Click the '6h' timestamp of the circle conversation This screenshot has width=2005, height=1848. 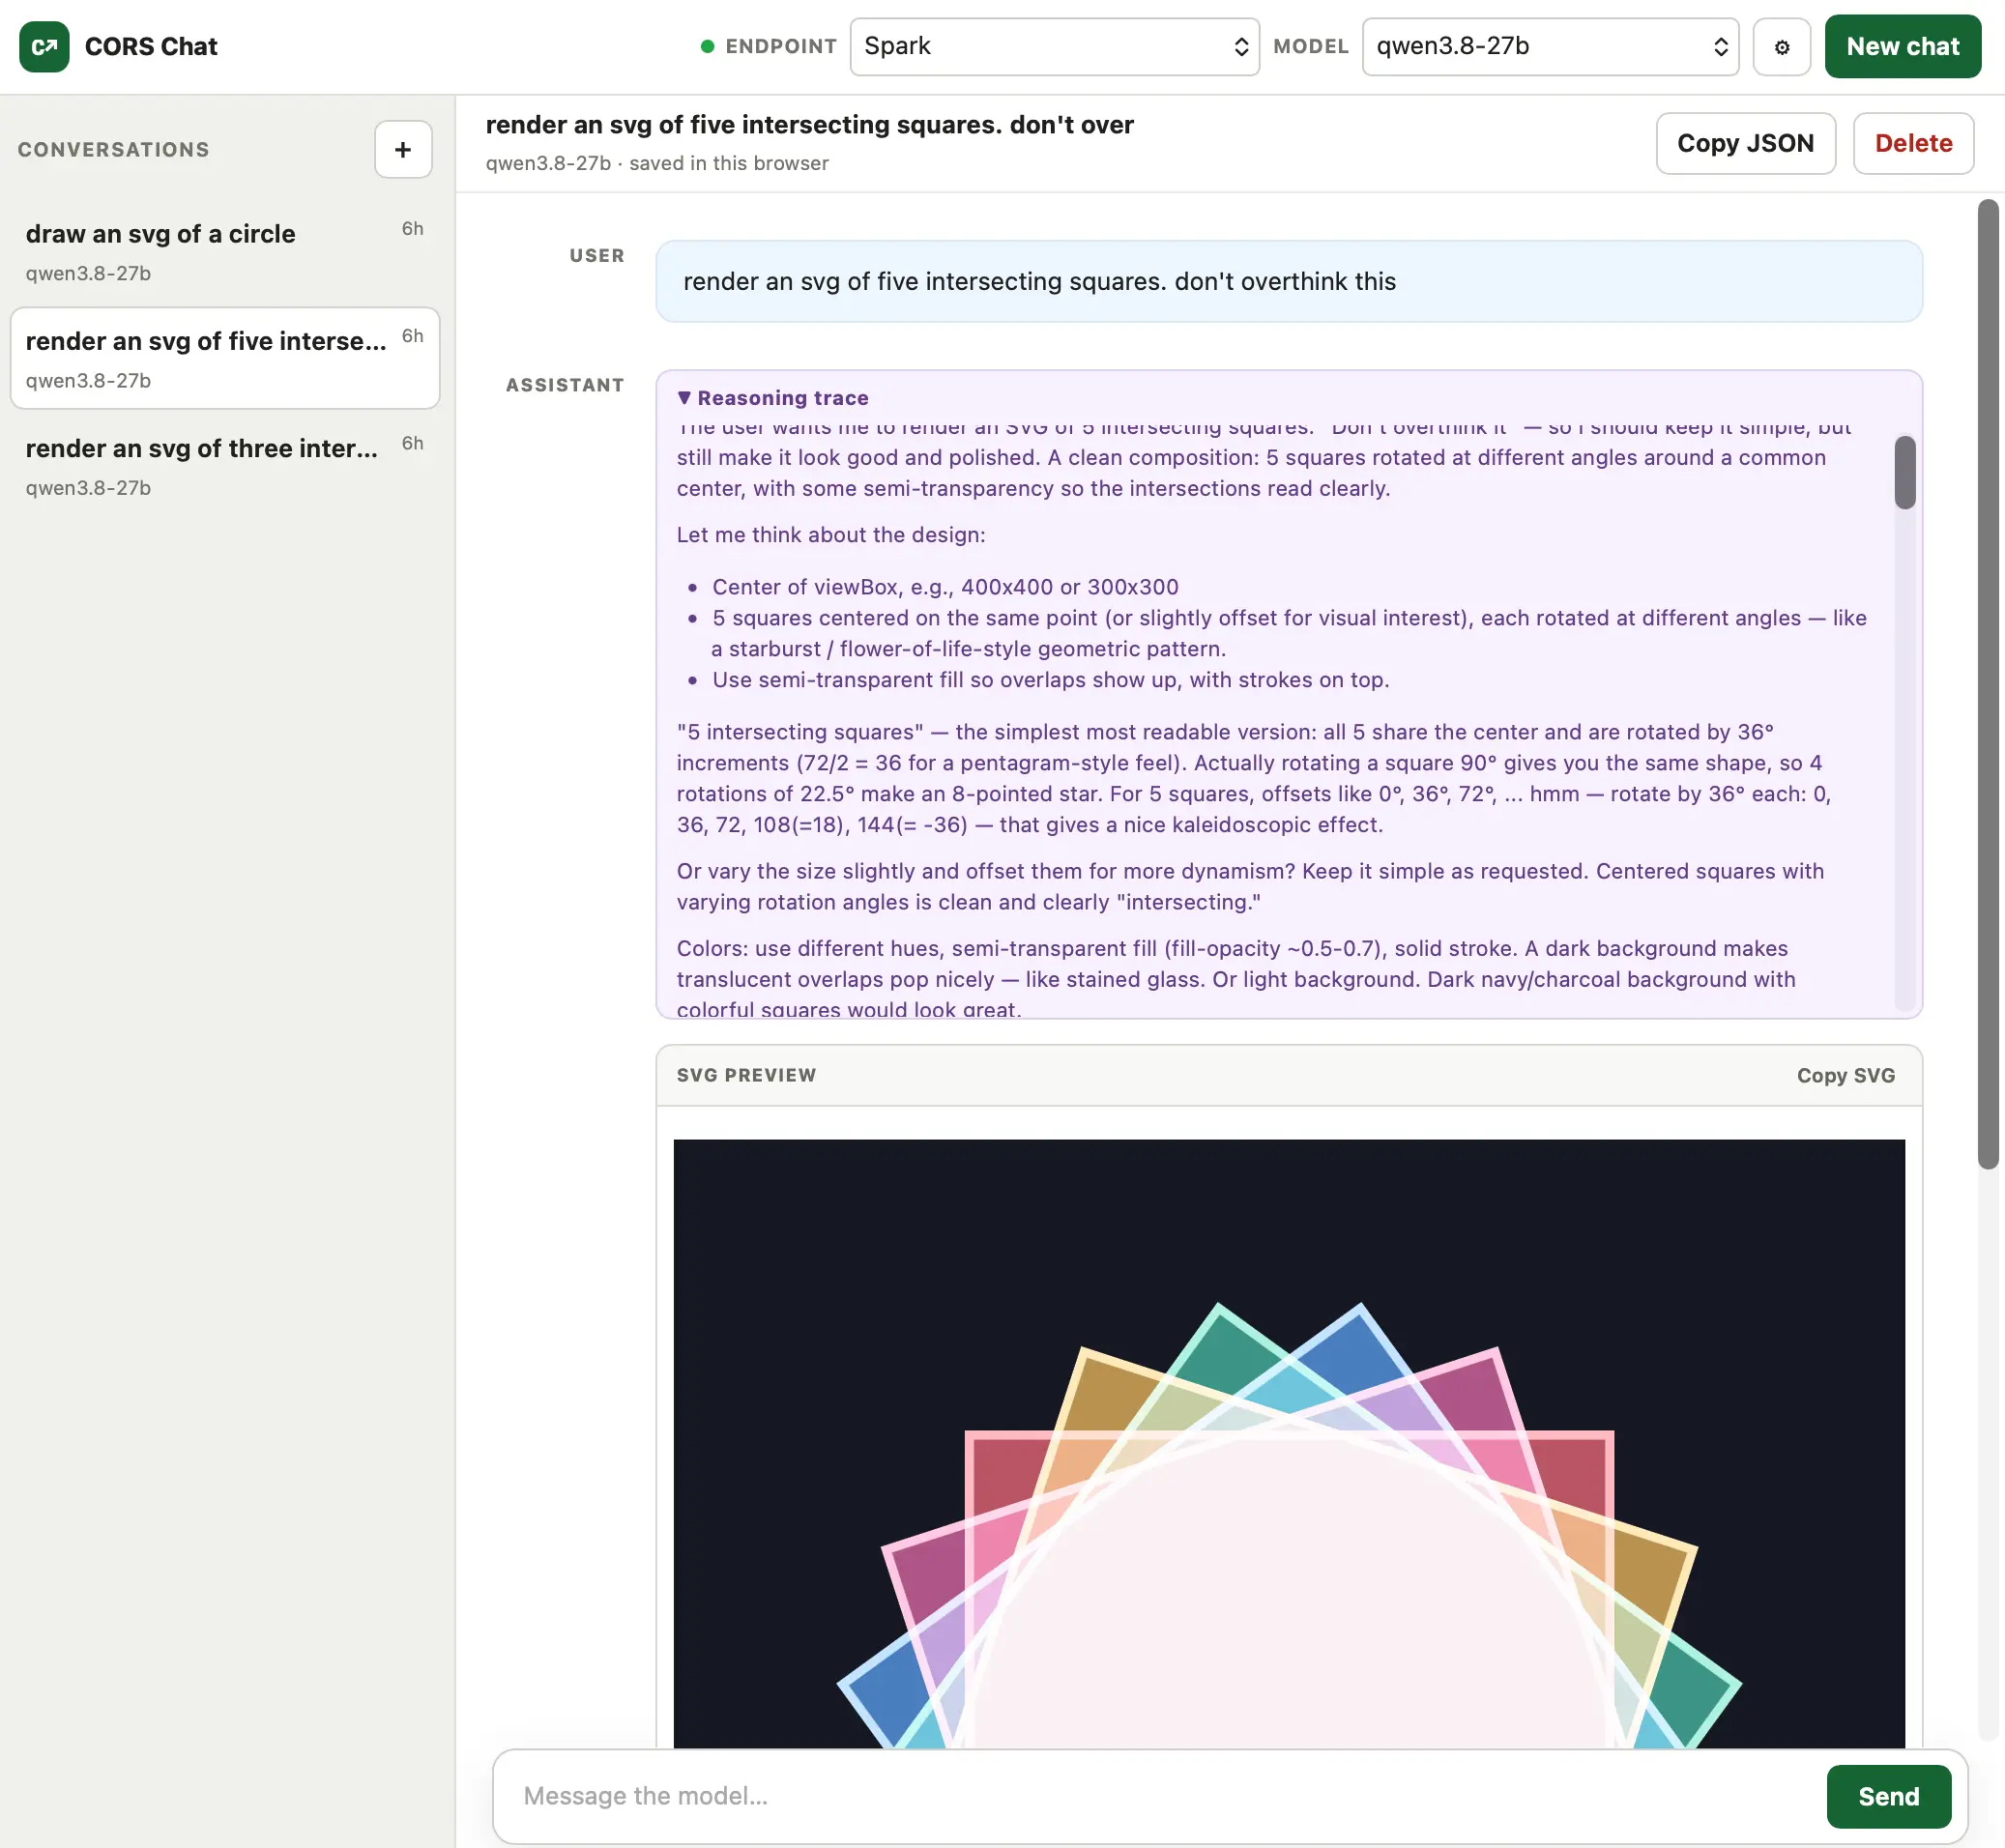pyautogui.click(x=412, y=228)
